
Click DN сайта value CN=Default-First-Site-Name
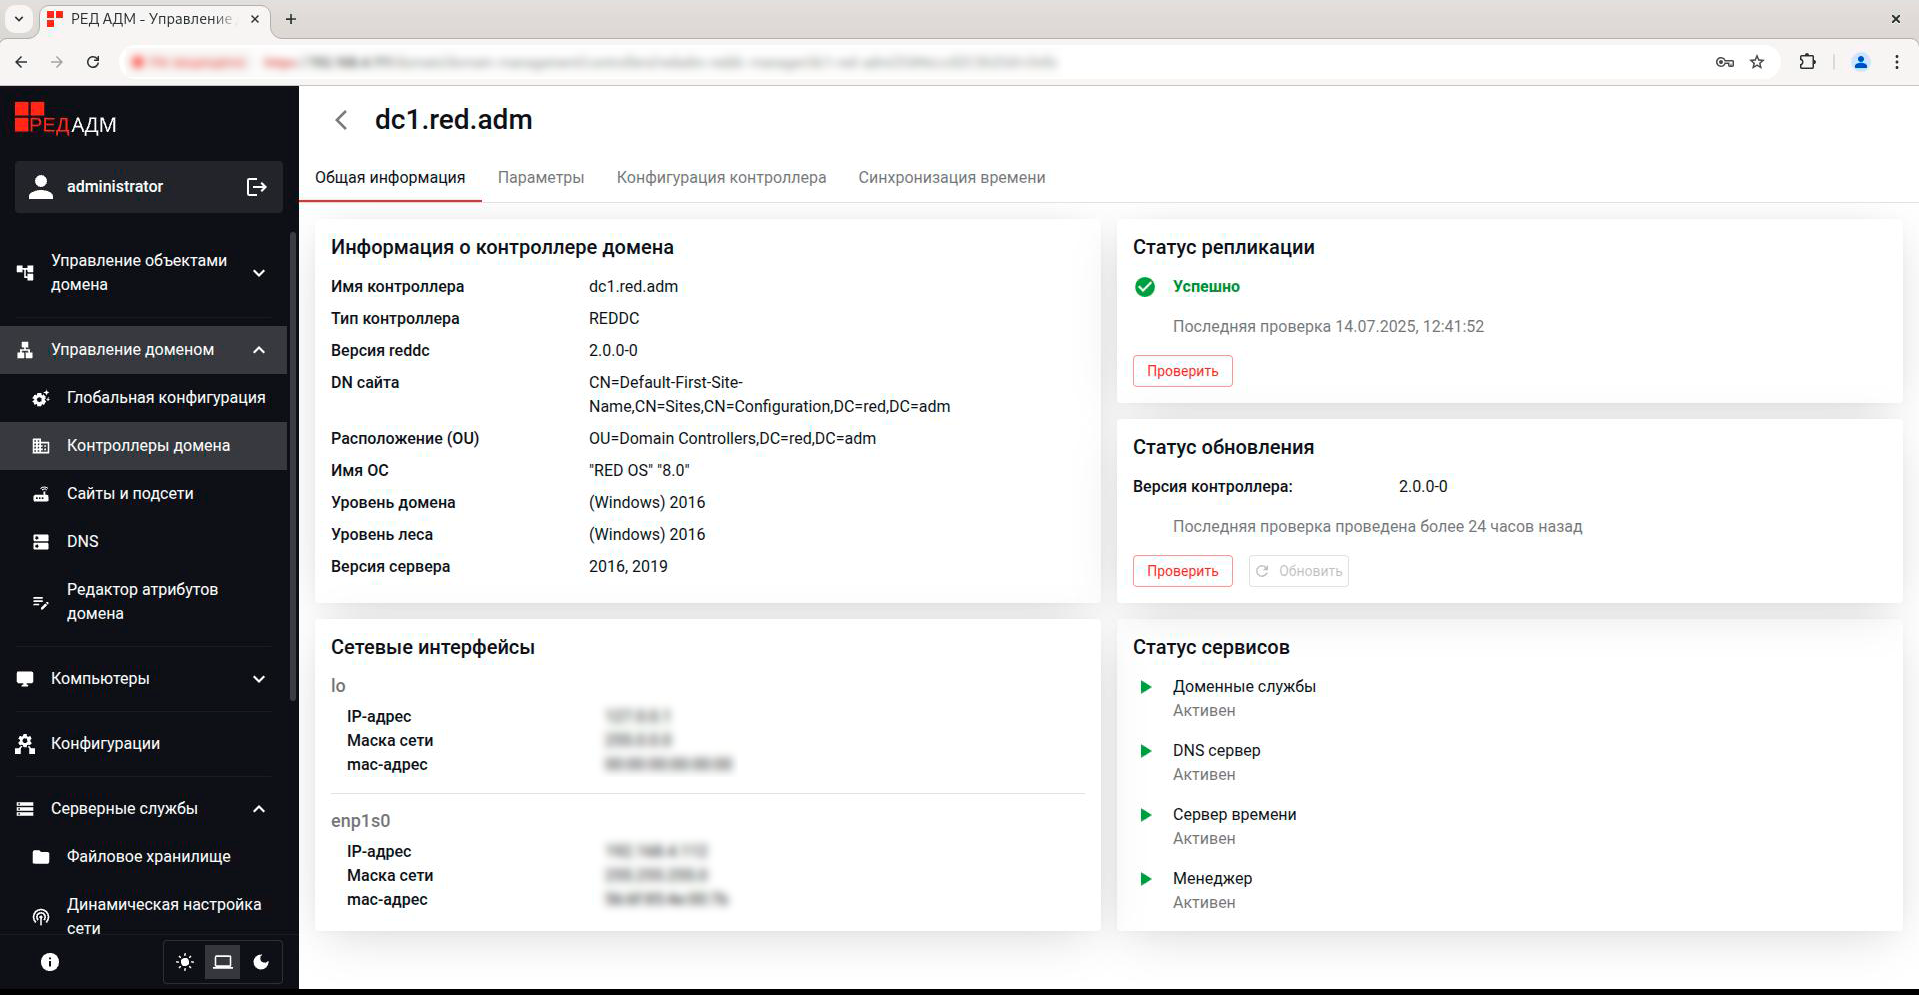pyautogui.click(x=769, y=395)
